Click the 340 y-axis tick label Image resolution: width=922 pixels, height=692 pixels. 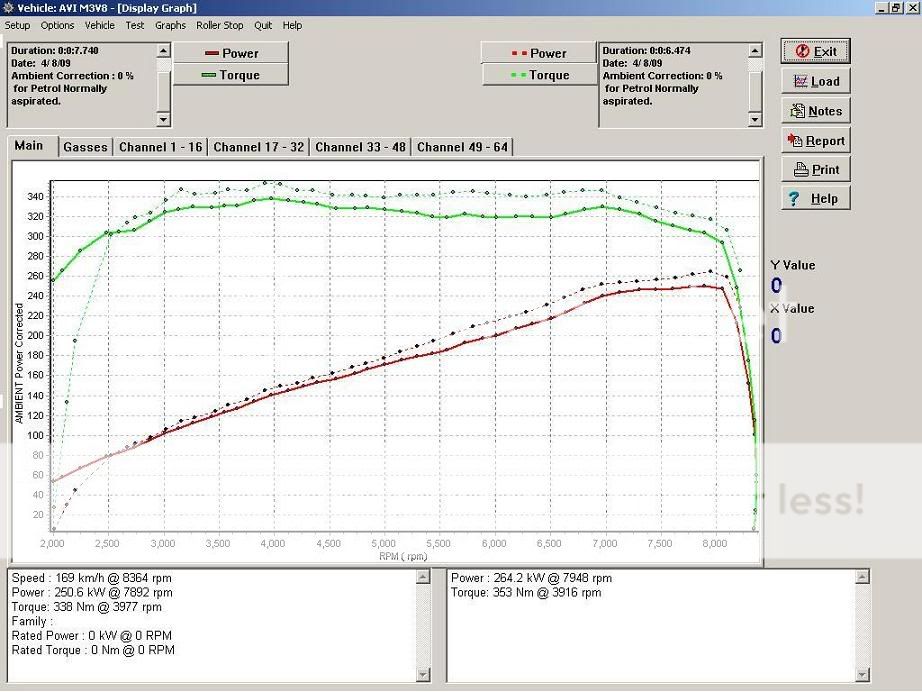[35, 196]
